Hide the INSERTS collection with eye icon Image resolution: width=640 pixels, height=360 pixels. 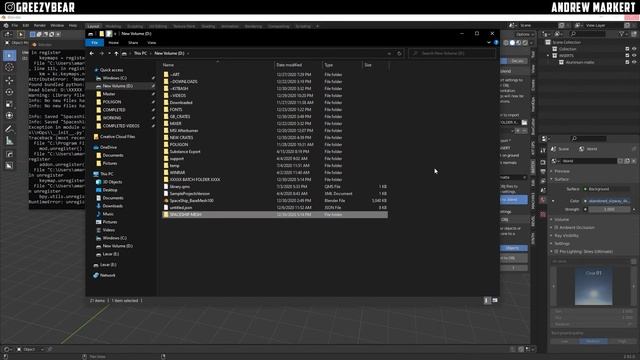[634, 56]
